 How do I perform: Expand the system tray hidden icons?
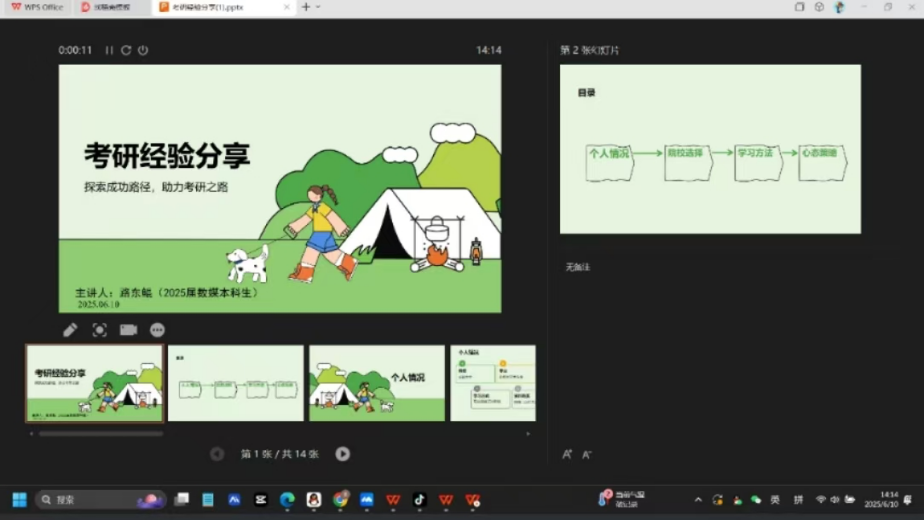[x=698, y=499]
